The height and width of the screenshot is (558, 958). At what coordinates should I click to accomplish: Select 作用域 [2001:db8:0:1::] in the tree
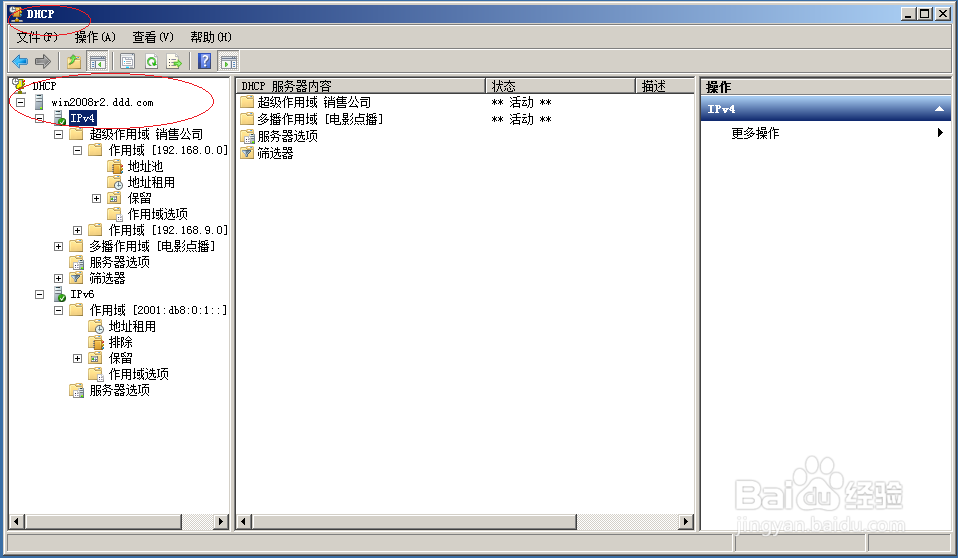[x=158, y=310]
